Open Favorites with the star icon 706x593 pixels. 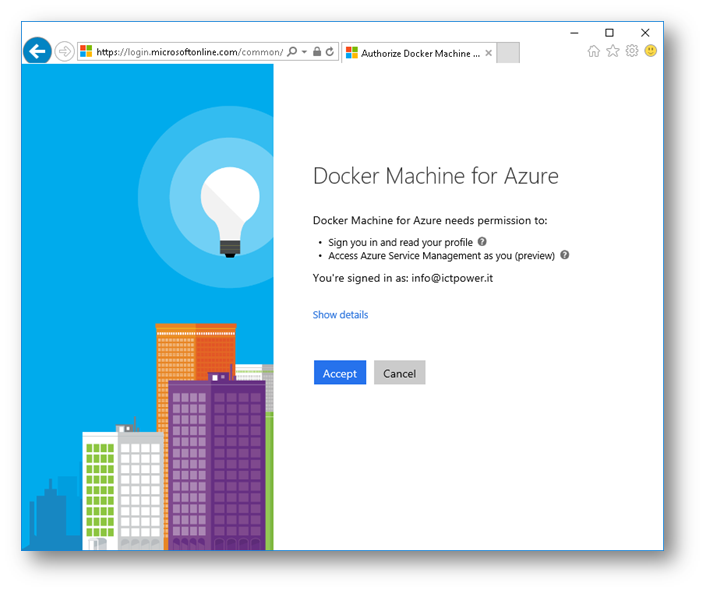coord(613,51)
